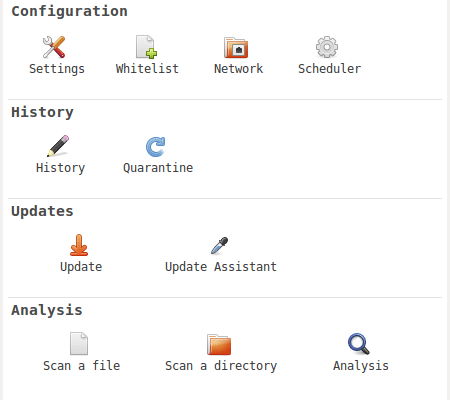Launch the Scheduler gear icon
The height and width of the screenshot is (400, 450).
(x=327, y=47)
